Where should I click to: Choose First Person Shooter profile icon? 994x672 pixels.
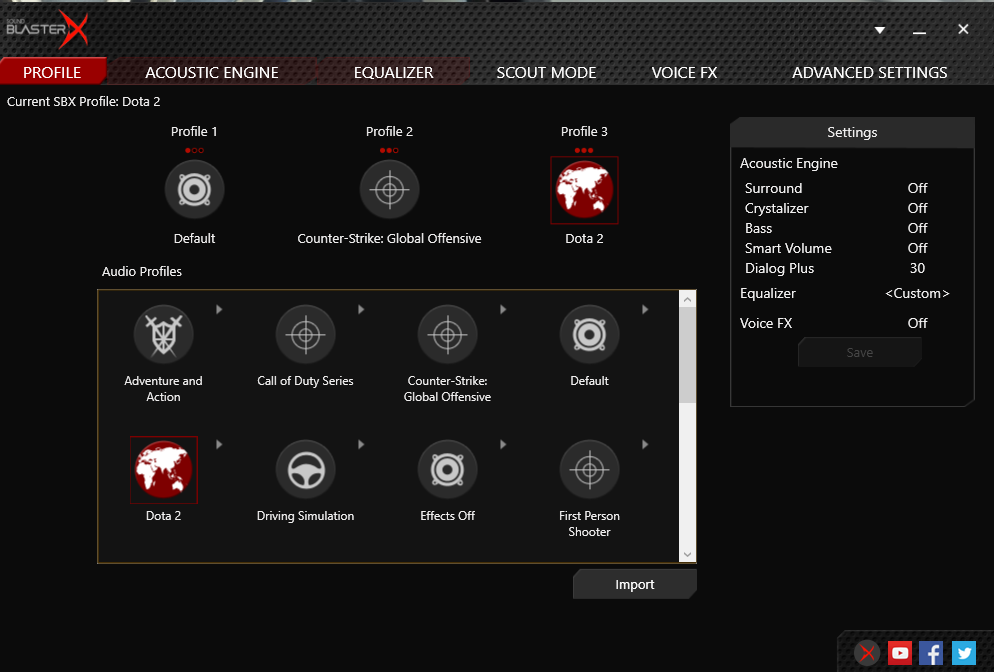click(589, 470)
